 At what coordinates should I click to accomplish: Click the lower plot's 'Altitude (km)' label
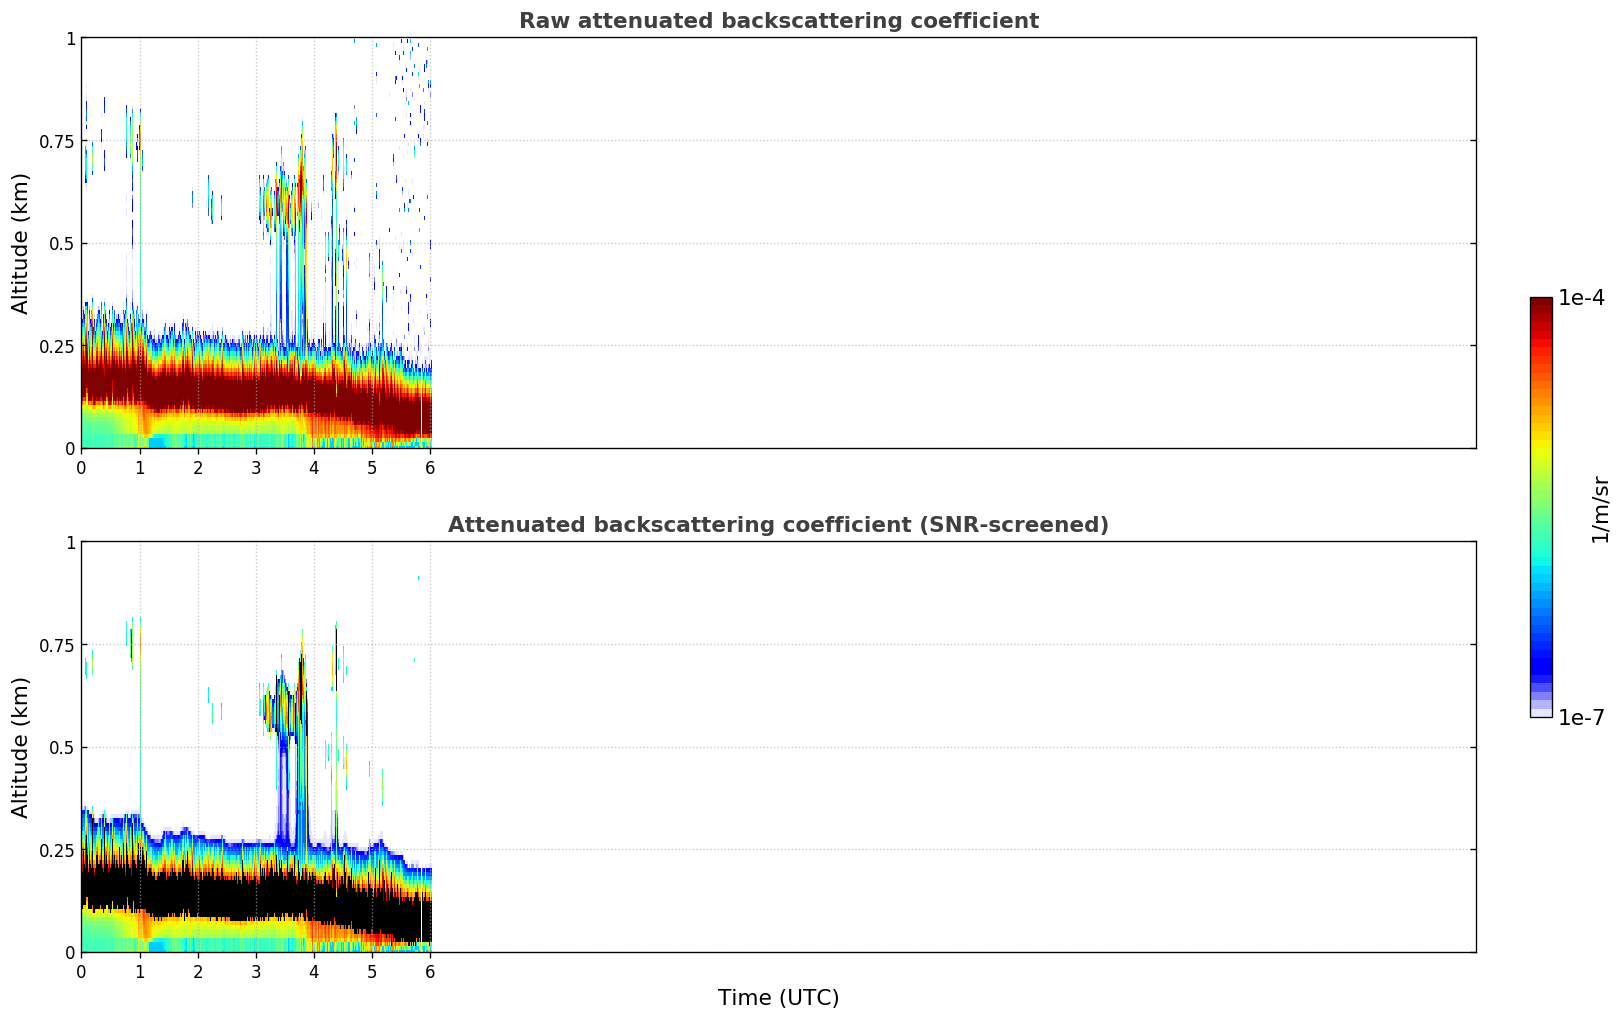point(21,747)
